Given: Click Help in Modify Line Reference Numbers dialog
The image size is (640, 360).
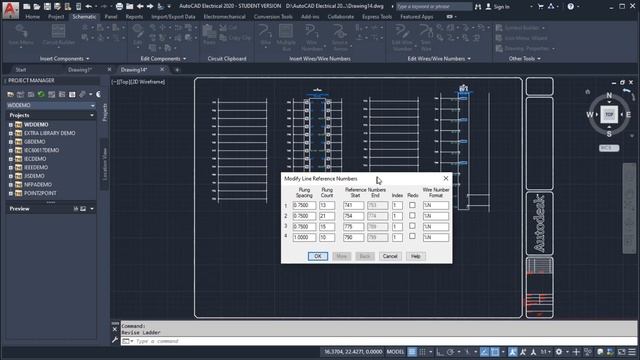Looking at the screenshot, I should [416, 256].
